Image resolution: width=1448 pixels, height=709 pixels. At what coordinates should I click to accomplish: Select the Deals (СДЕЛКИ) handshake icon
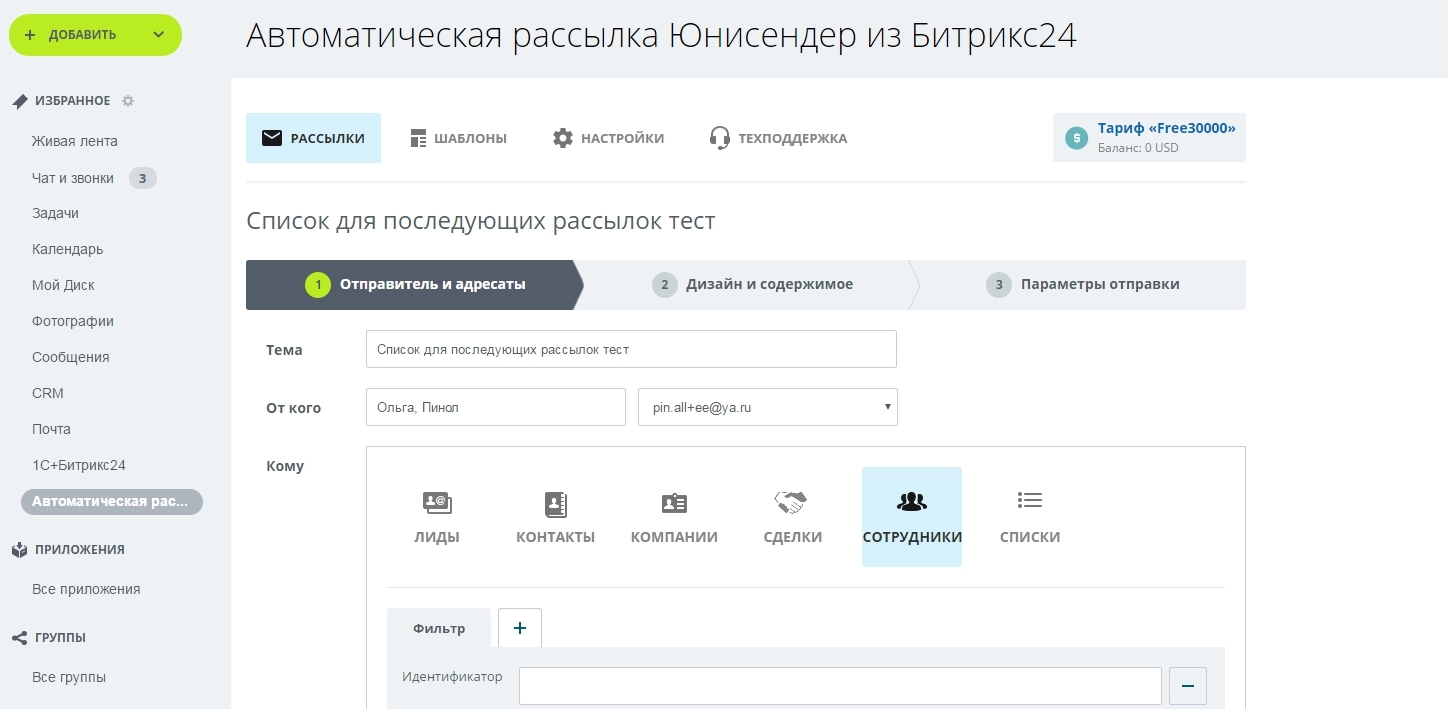(791, 502)
